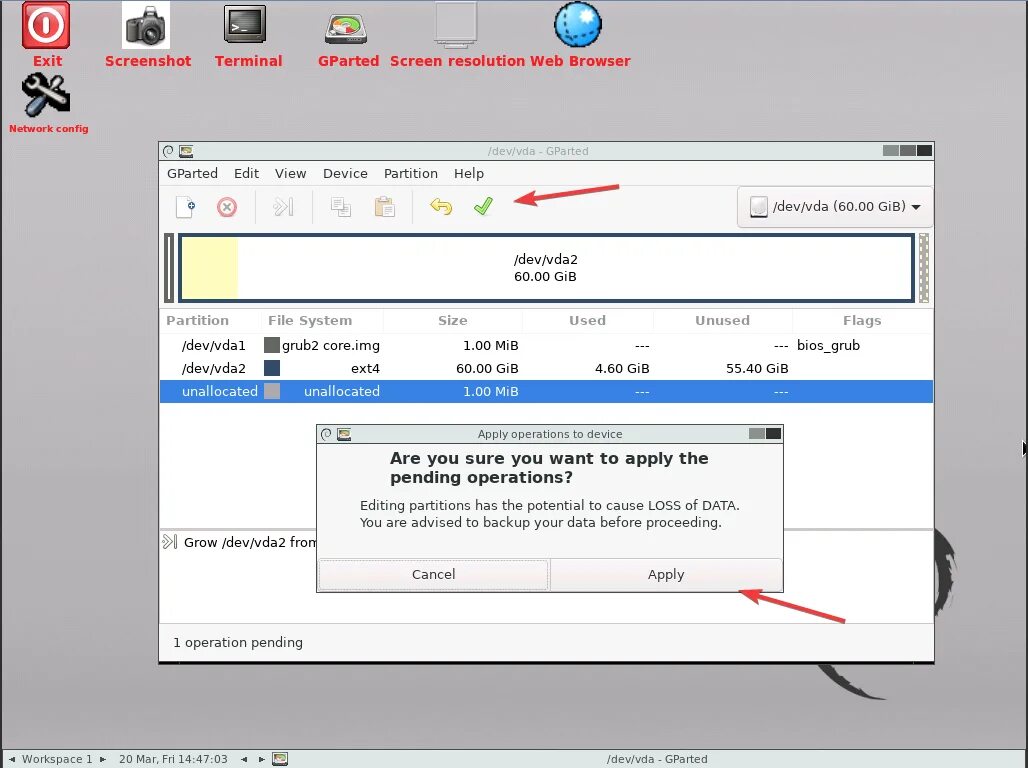Image resolution: width=1028 pixels, height=768 pixels.
Task: Open the Network config tools icon
Action: (46, 94)
